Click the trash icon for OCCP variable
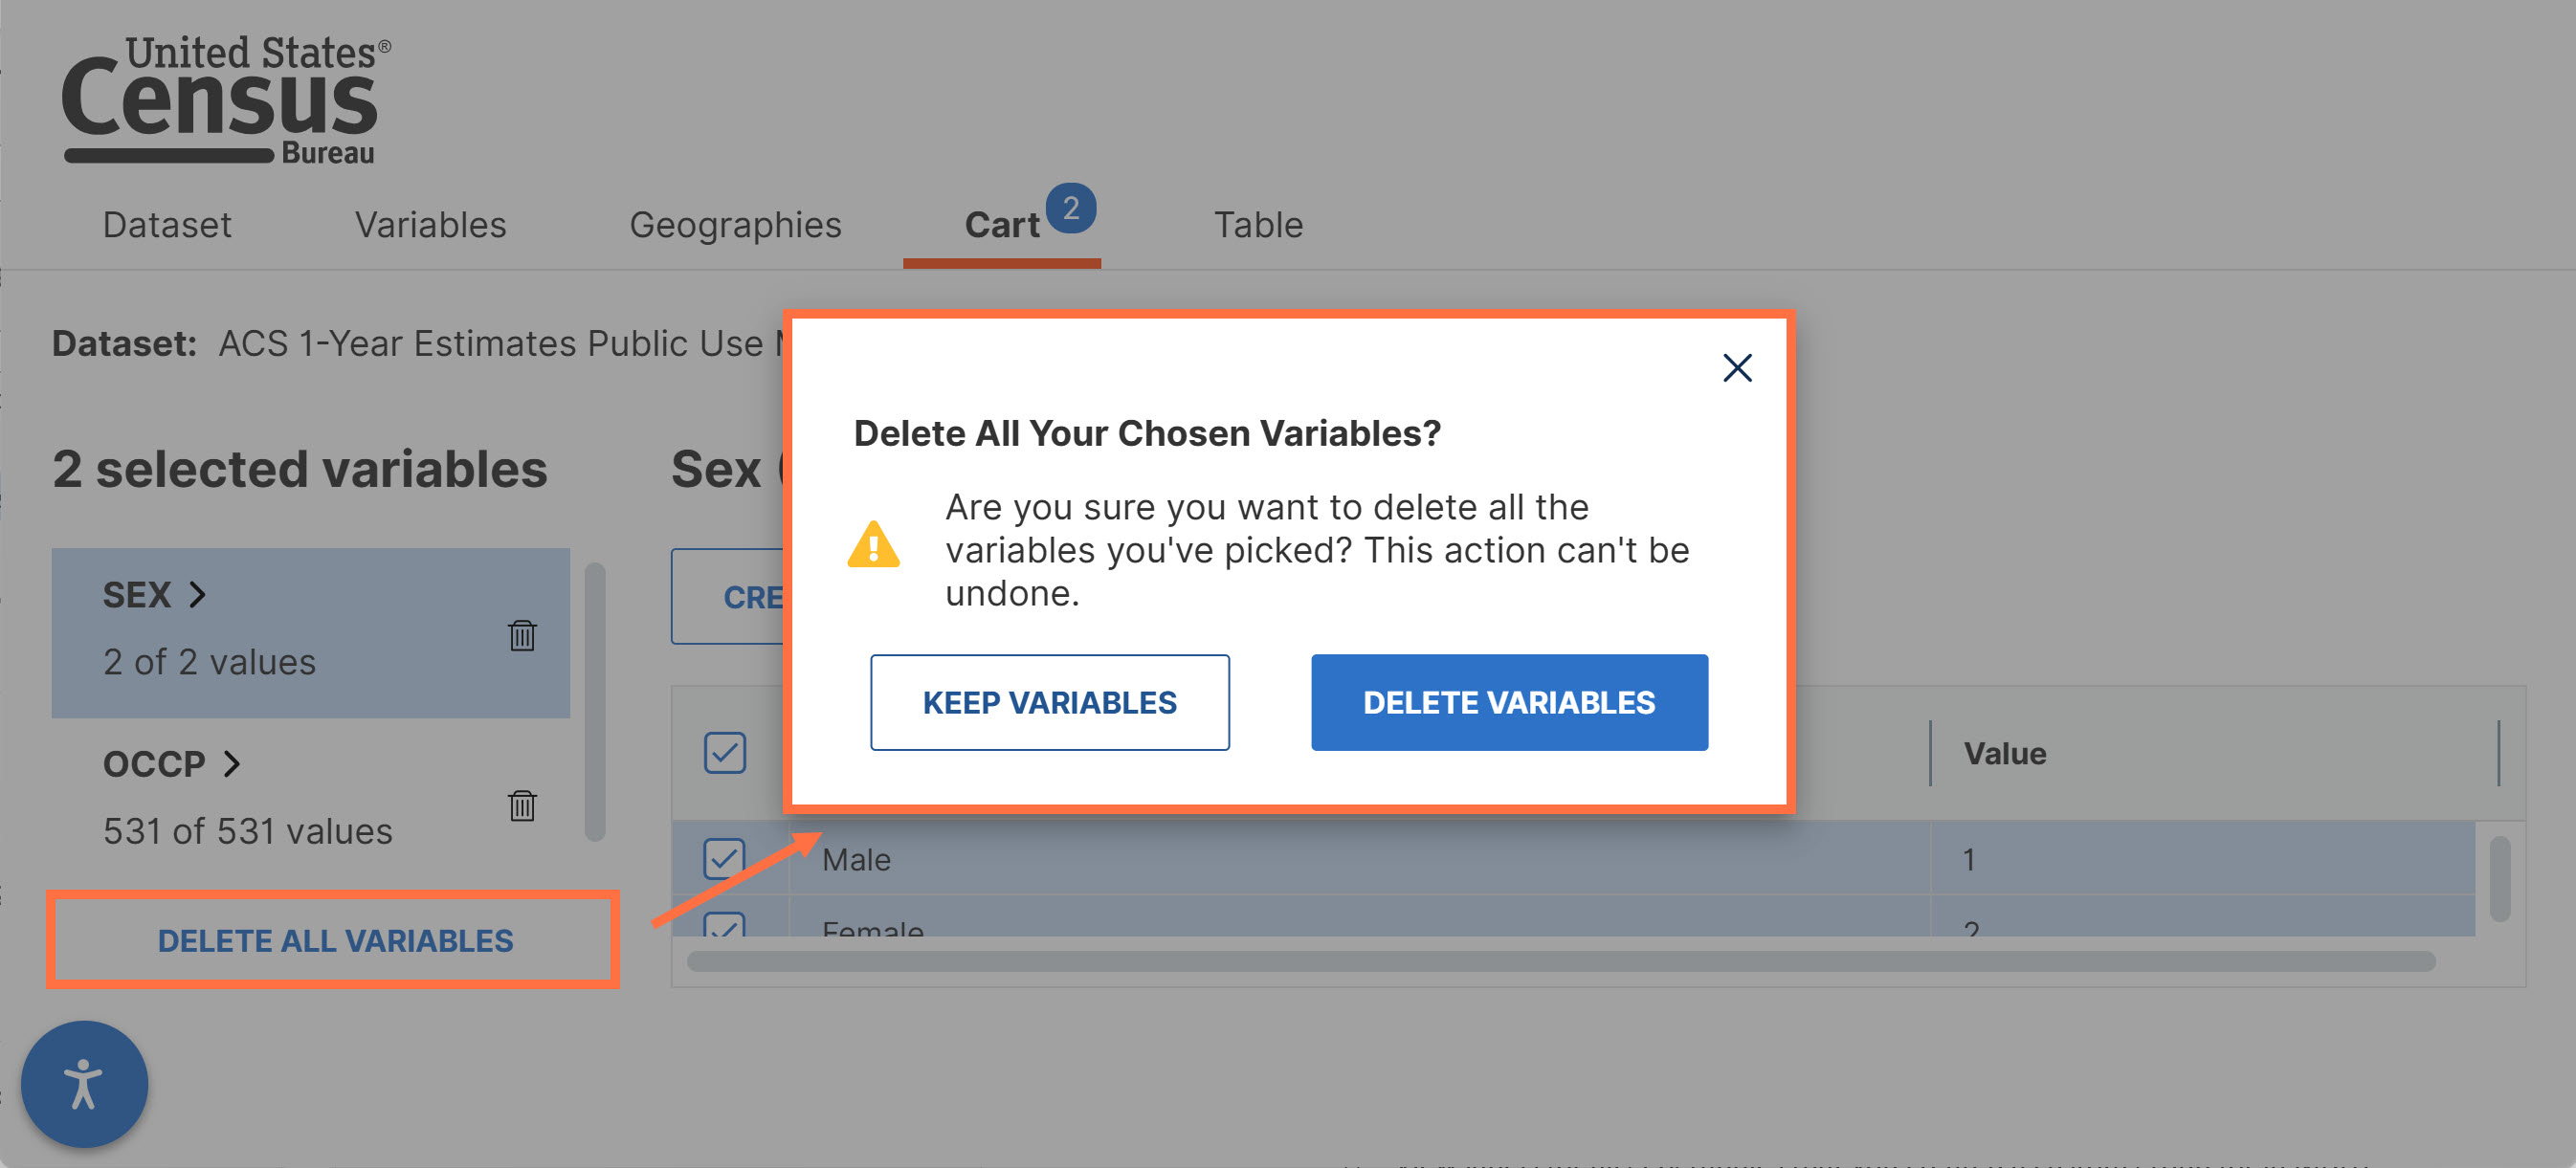2576x1168 pixels. (522, 805)
